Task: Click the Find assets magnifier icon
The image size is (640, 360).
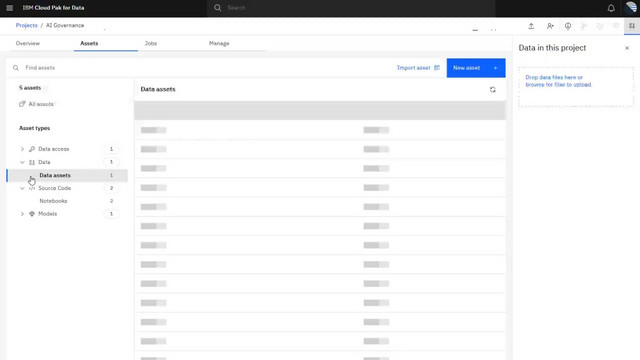Action: (x=16, y=68)
